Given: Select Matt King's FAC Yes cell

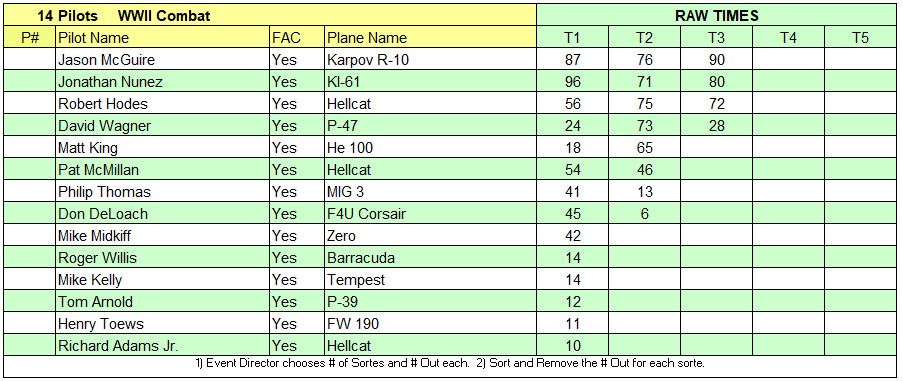Looking at the screenshot, I should coord(298,147).
